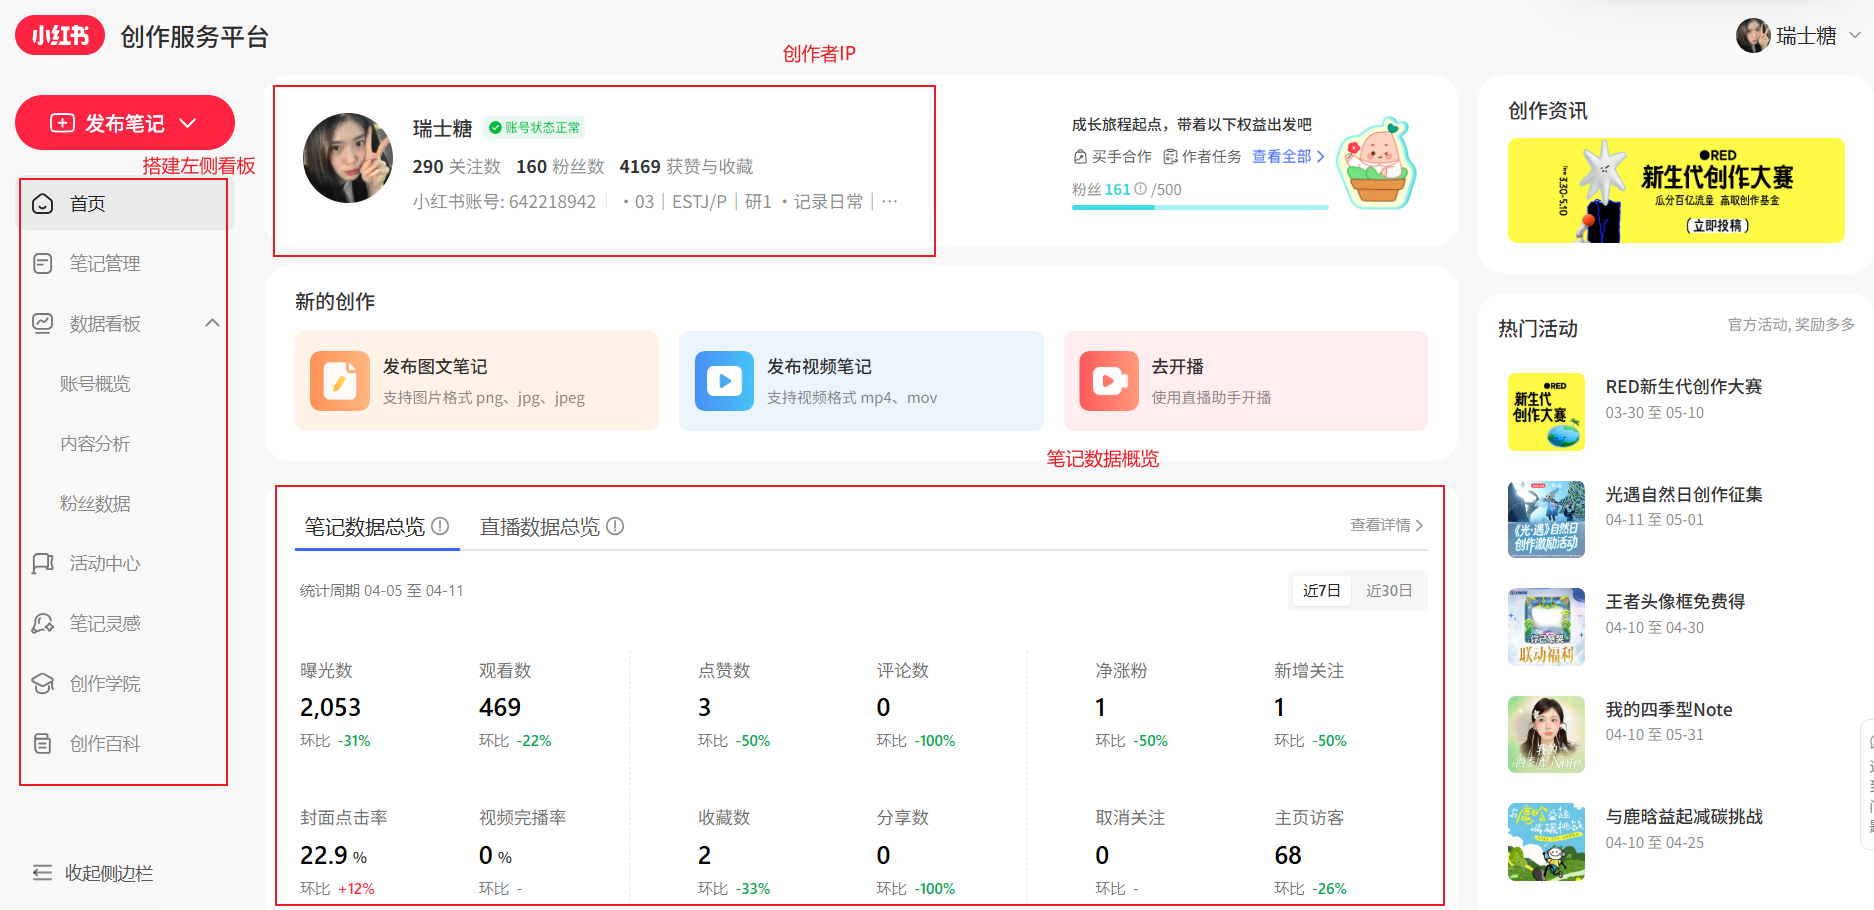Open the 查看详情 link
1874x910 pixels.
(1387, 525)
